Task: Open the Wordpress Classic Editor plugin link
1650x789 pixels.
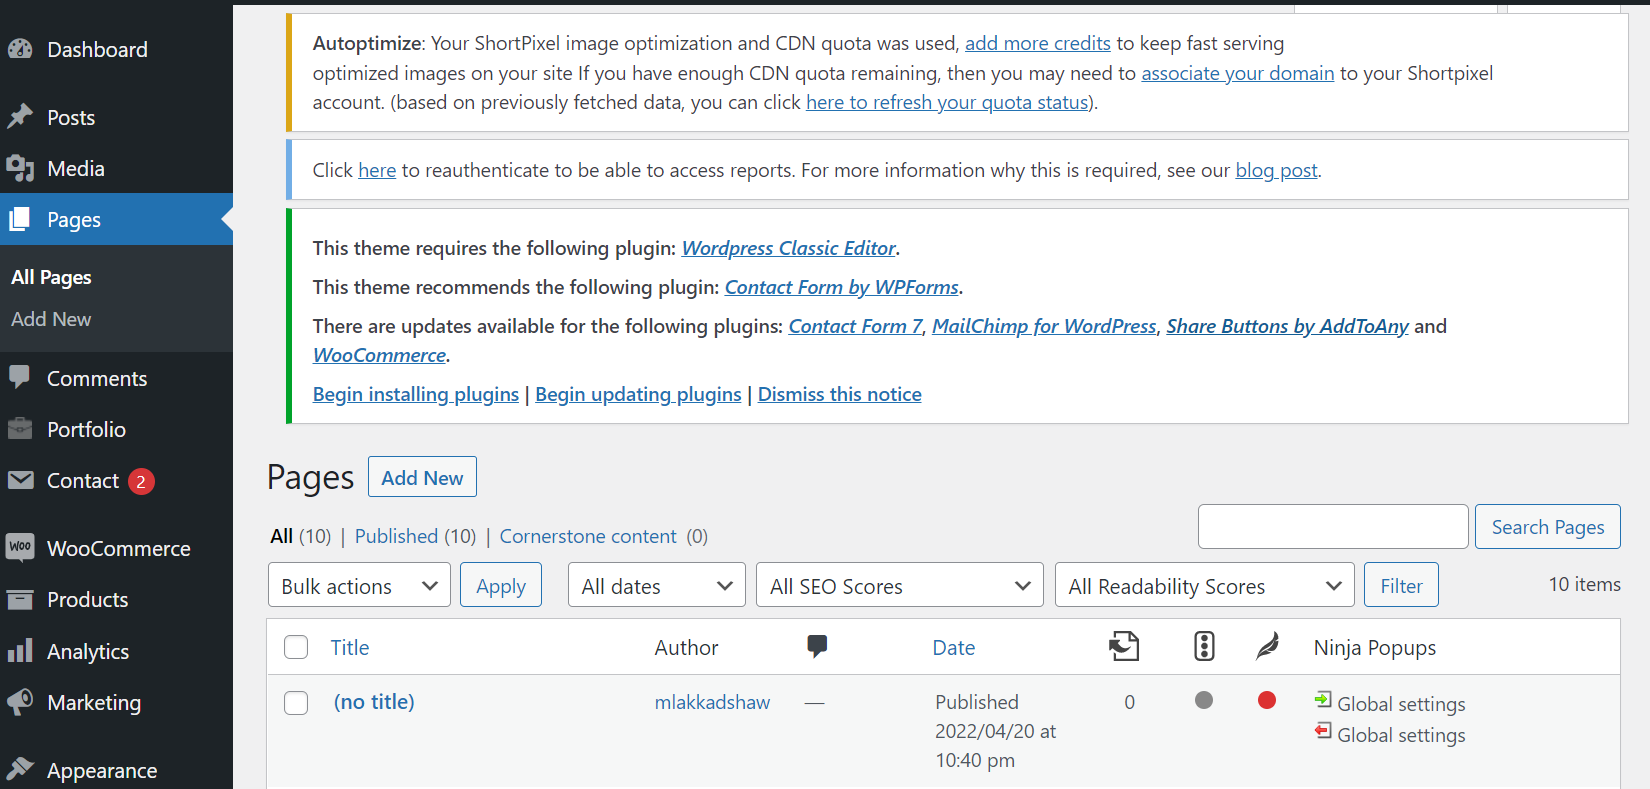Action: (788, 248)
